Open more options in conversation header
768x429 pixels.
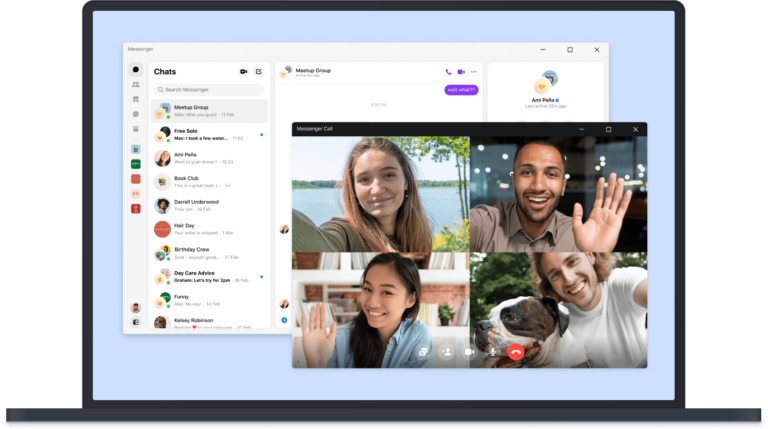[474, 72]
